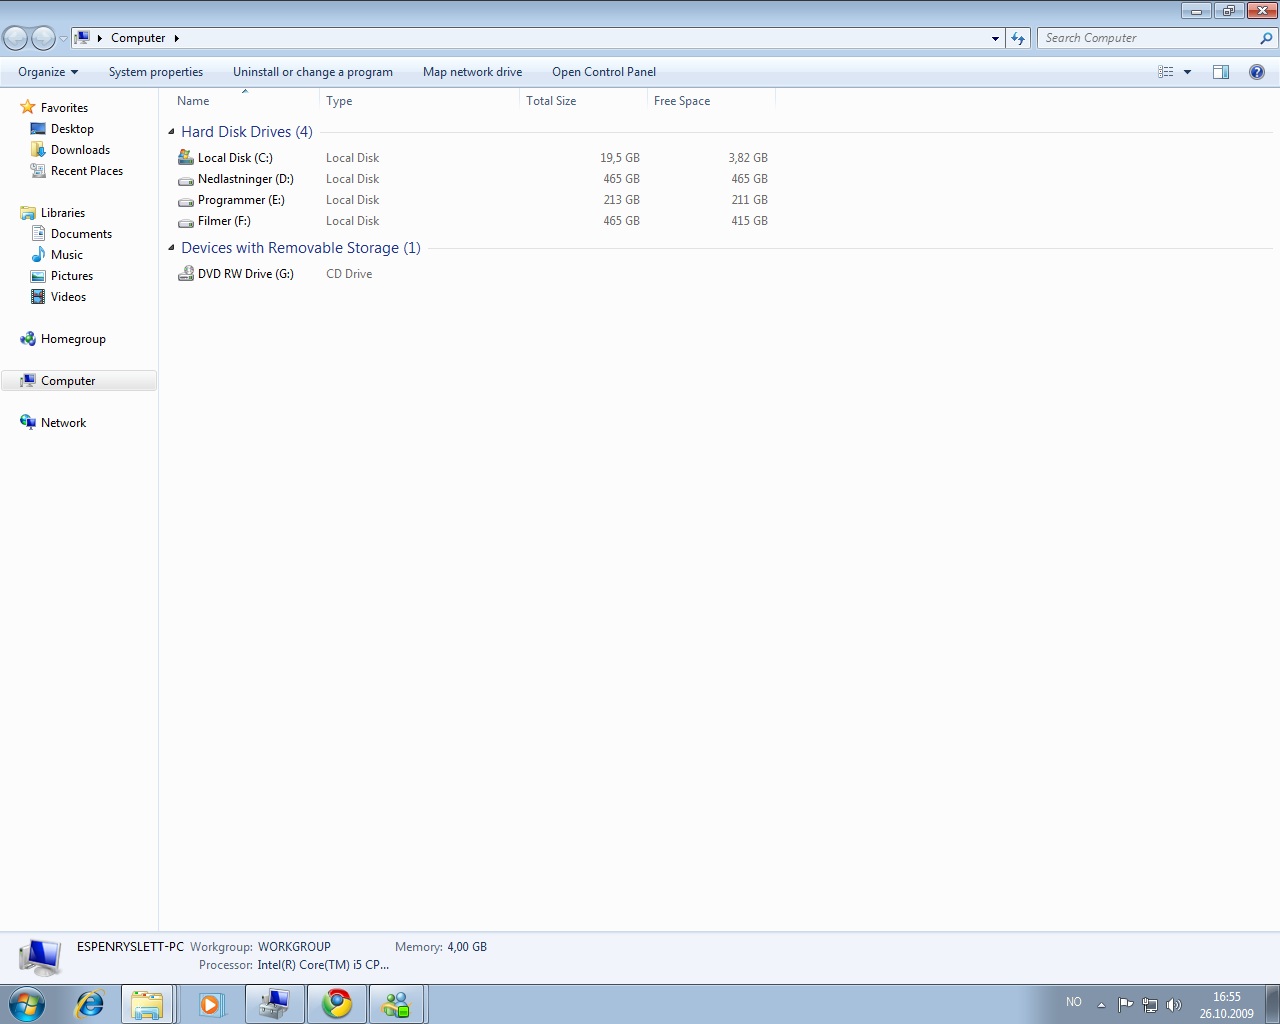Click the Change your view icon
This screenshot has height=1024, width=1280.
pyautogui.click(x=1166, y=72)
